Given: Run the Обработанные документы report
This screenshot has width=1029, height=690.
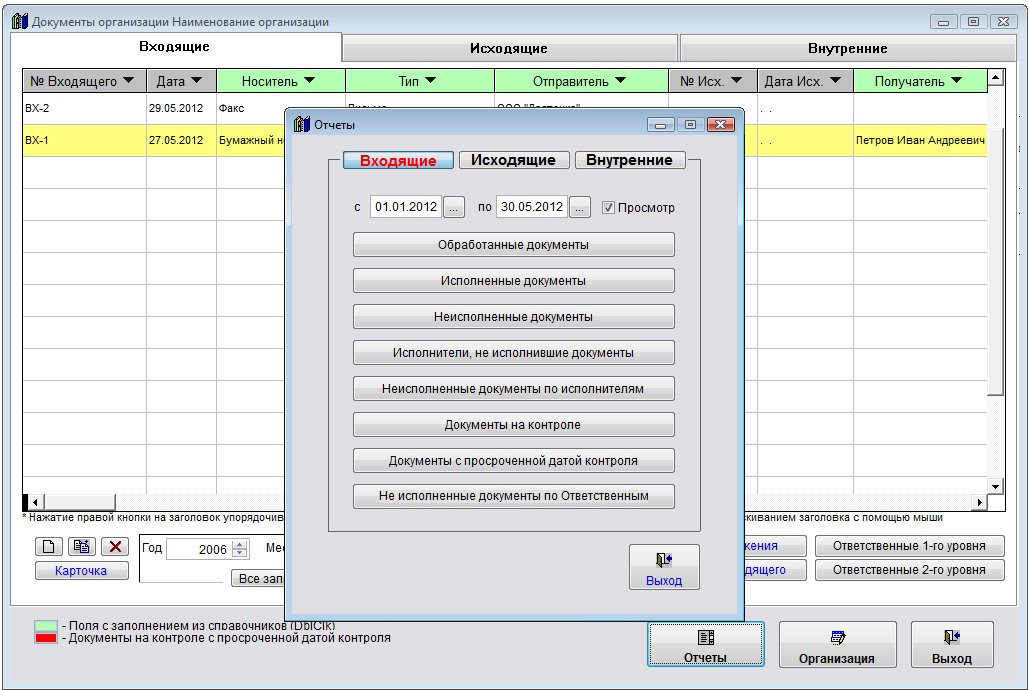Looking at the screenshot, I should [x=514, y=245].
